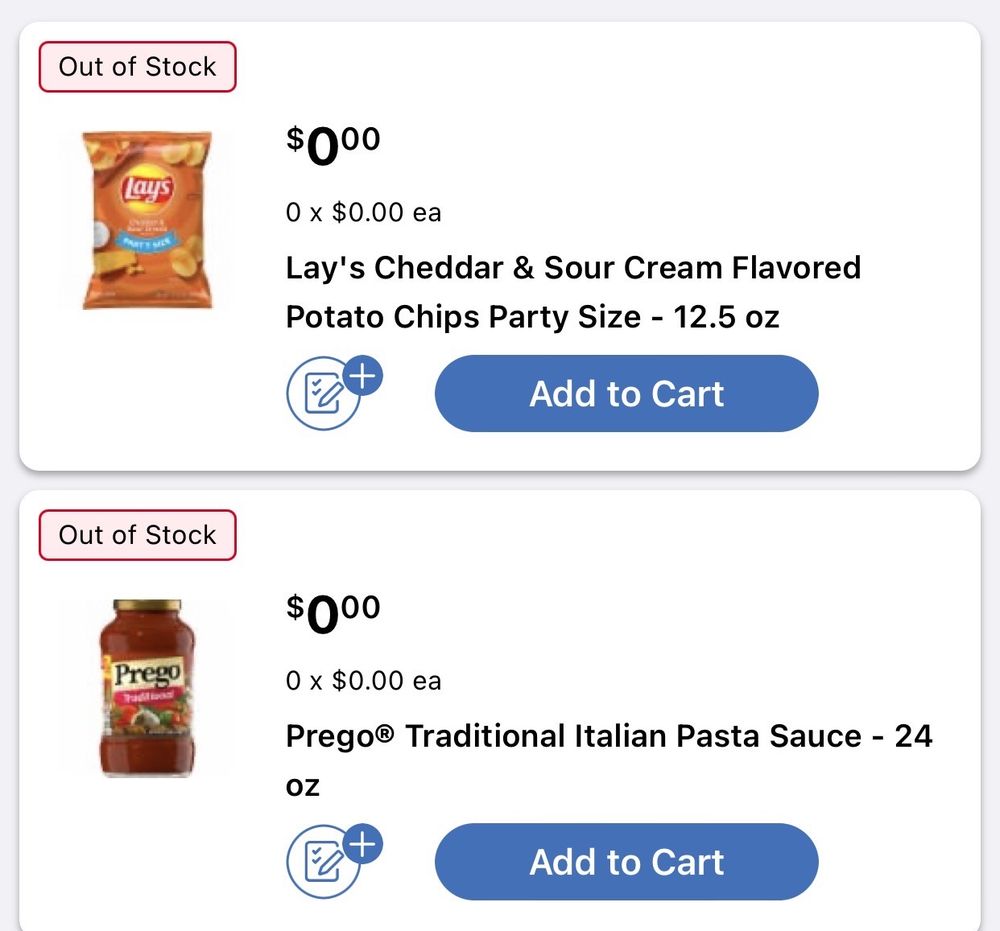The image size is (1000, 931).
Task: Select the $0.00 price for Prego sauce
Action: coord(333,612)
